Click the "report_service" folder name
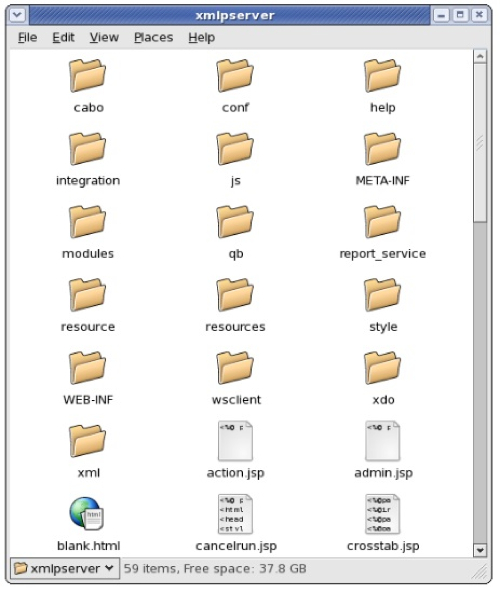Image resolution: width=500 pixels, height=593 pixels. pyautogui.click(x=383, y=254)
